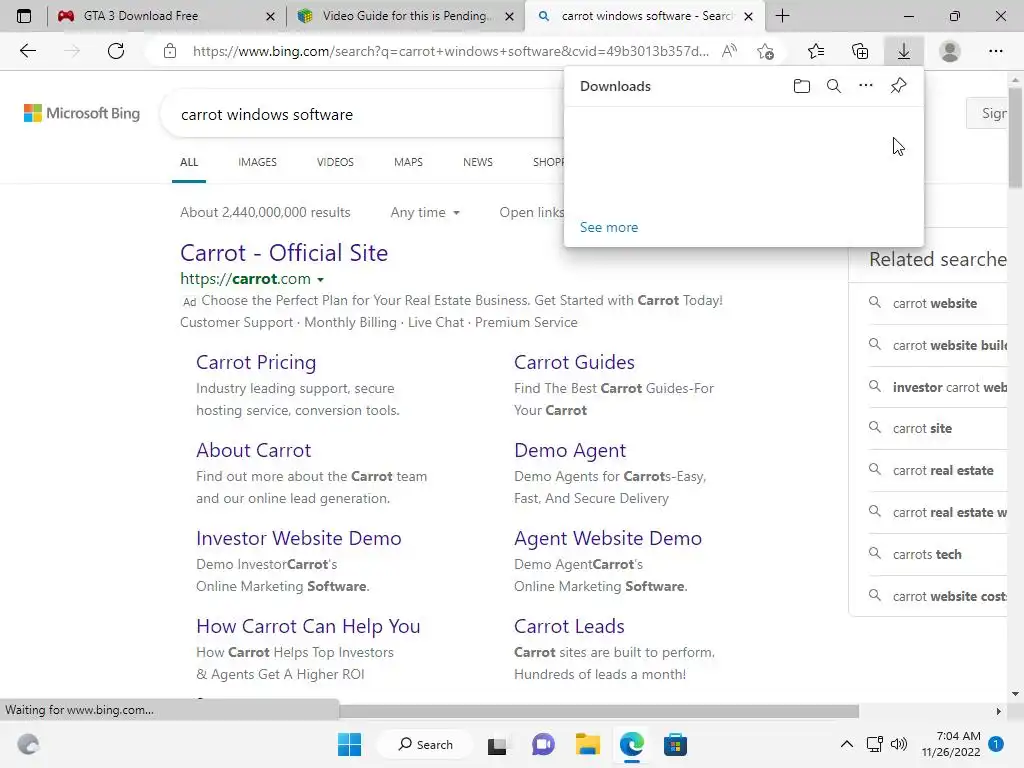Open Collections icon in toolbar
This screenshot has width=1024, height=768.
tap(860, 51)
